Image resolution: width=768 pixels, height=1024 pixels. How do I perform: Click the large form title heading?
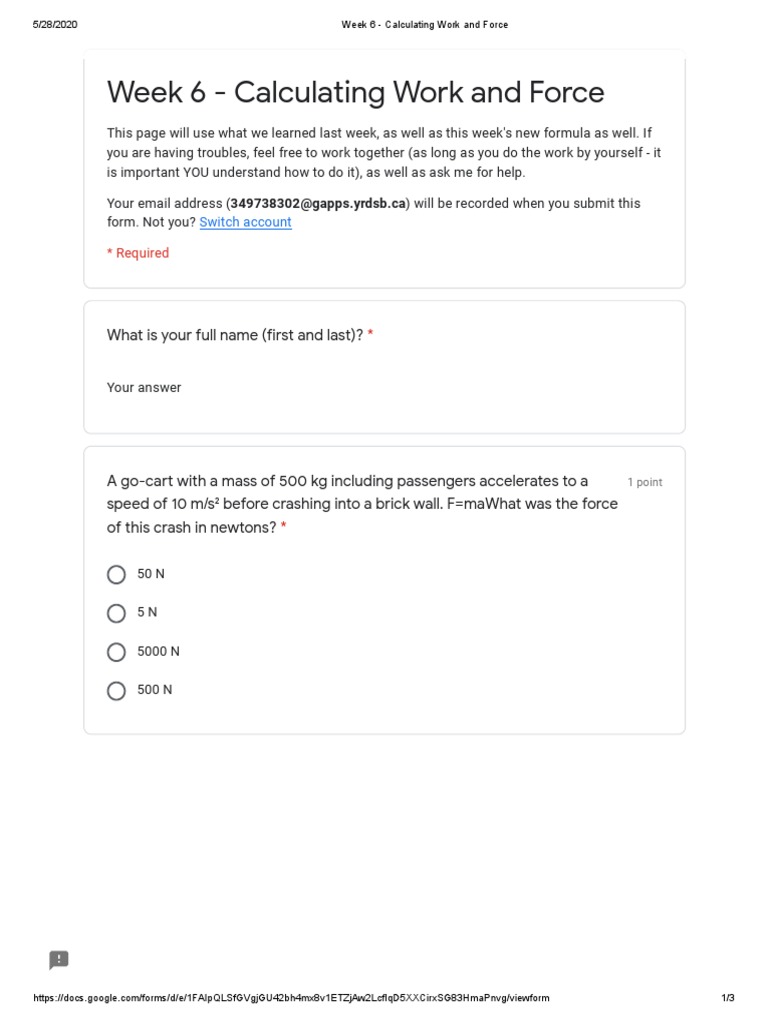[x=355, y=93]
